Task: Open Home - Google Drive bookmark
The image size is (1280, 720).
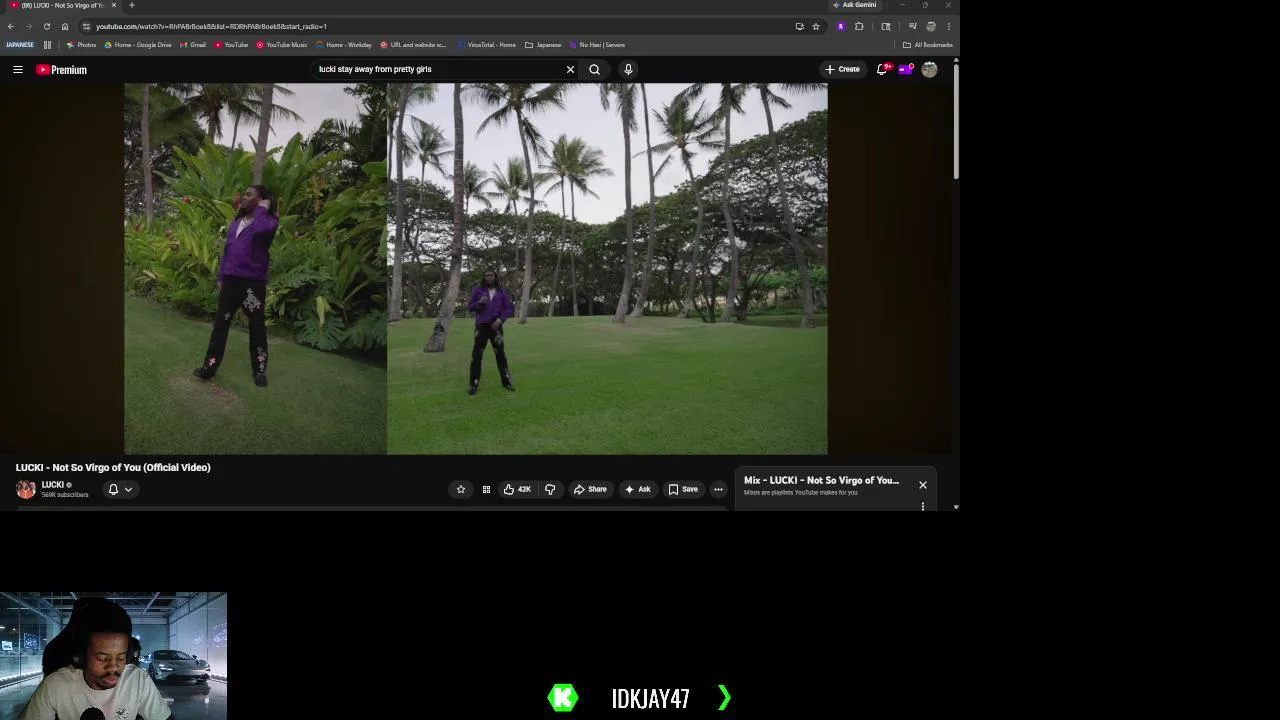Action: [138, 45]
